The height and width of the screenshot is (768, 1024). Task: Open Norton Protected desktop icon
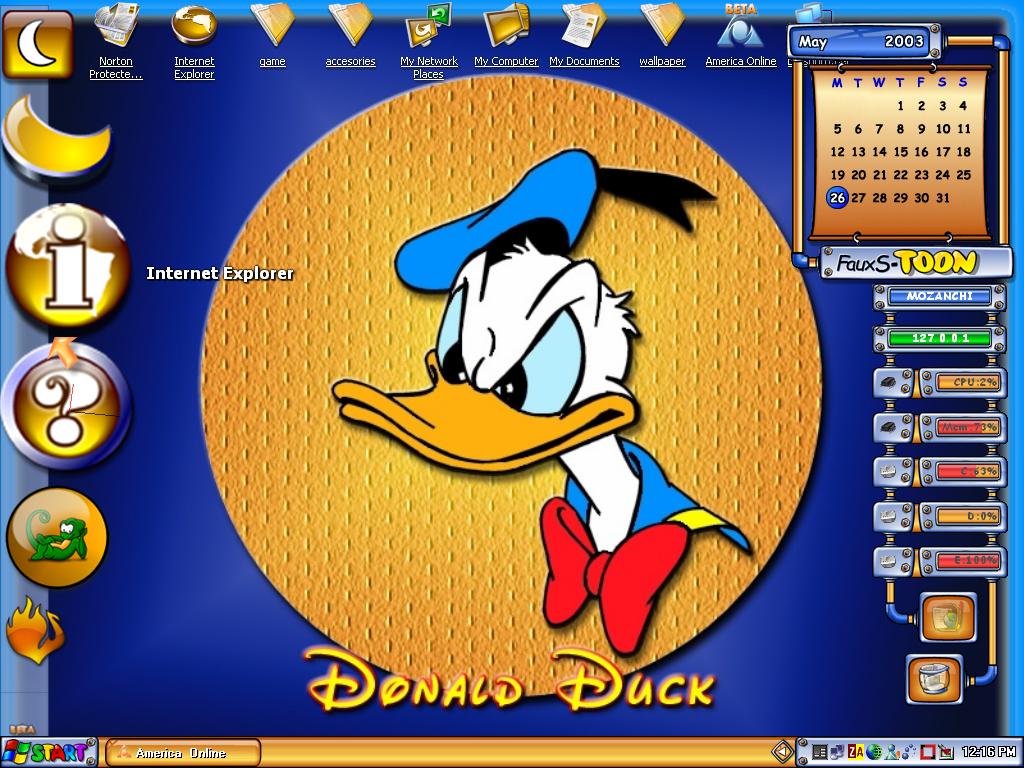point(116,40)
